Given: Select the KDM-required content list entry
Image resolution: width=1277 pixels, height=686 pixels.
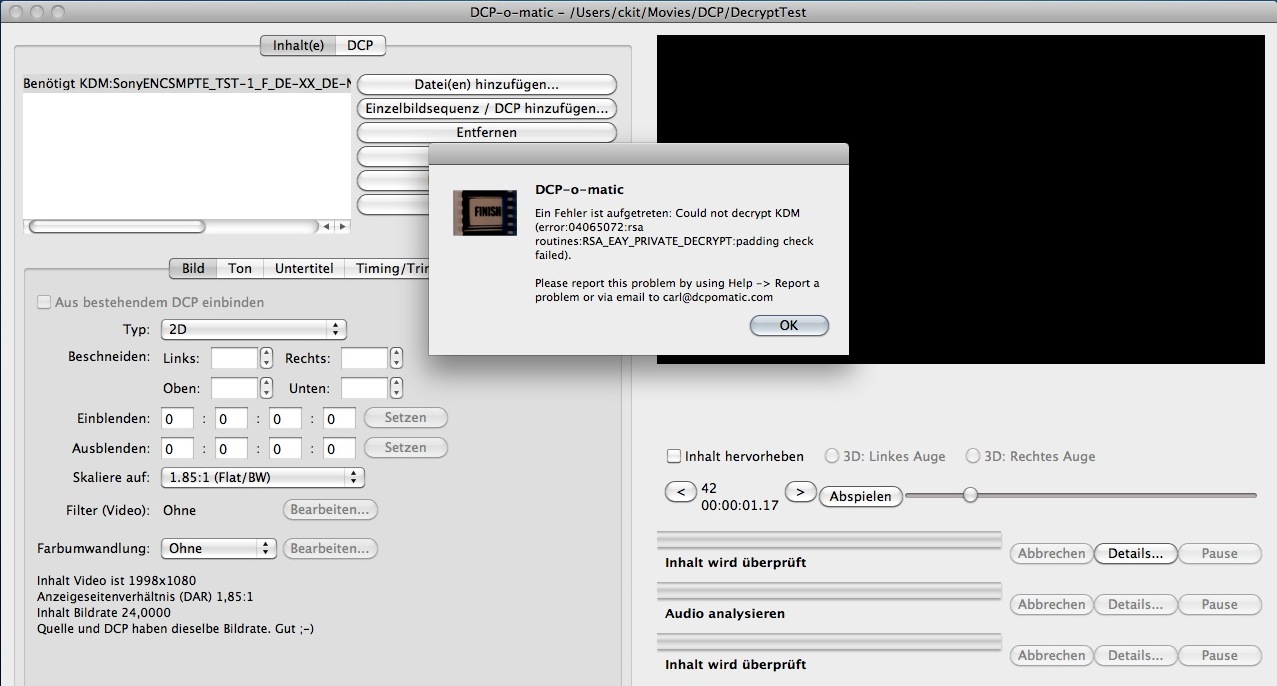Looking at the screenshot, I should pyautogui.click(x=187, y=84).
